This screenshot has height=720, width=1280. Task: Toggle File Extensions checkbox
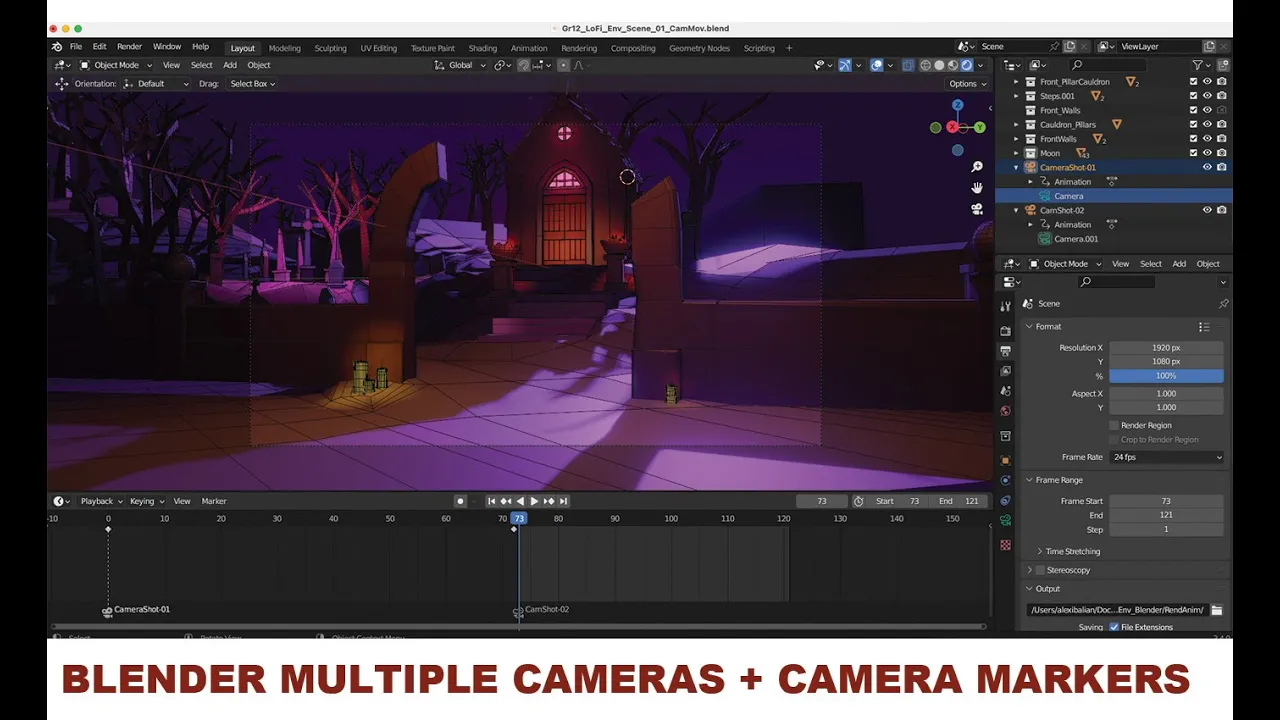pos(1112,627)
